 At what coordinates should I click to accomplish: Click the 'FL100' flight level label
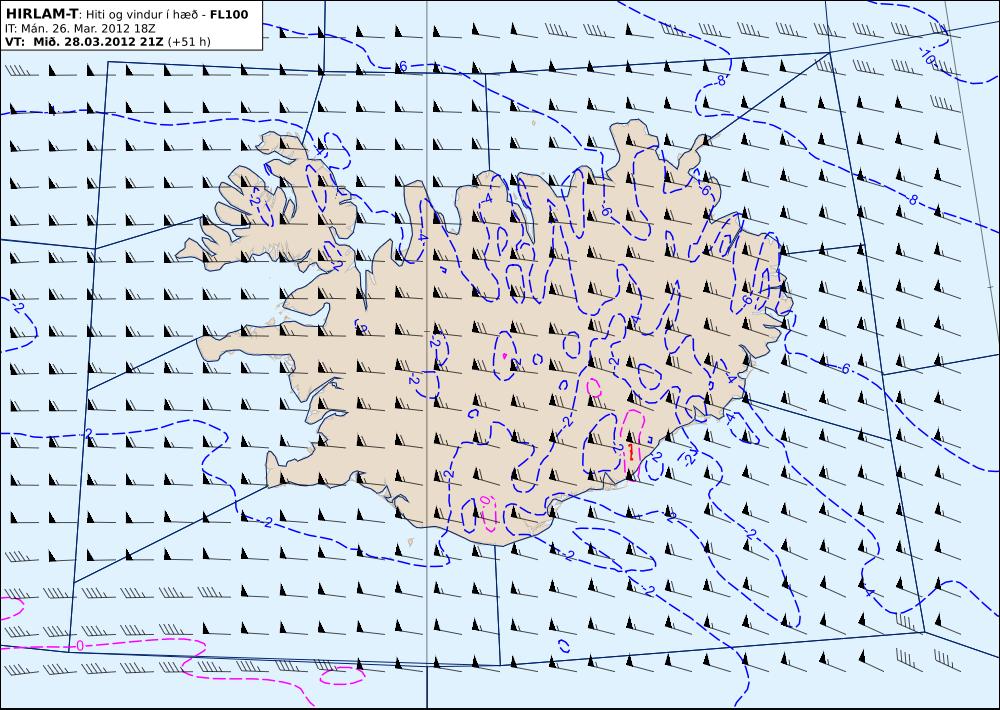point(229,14)
